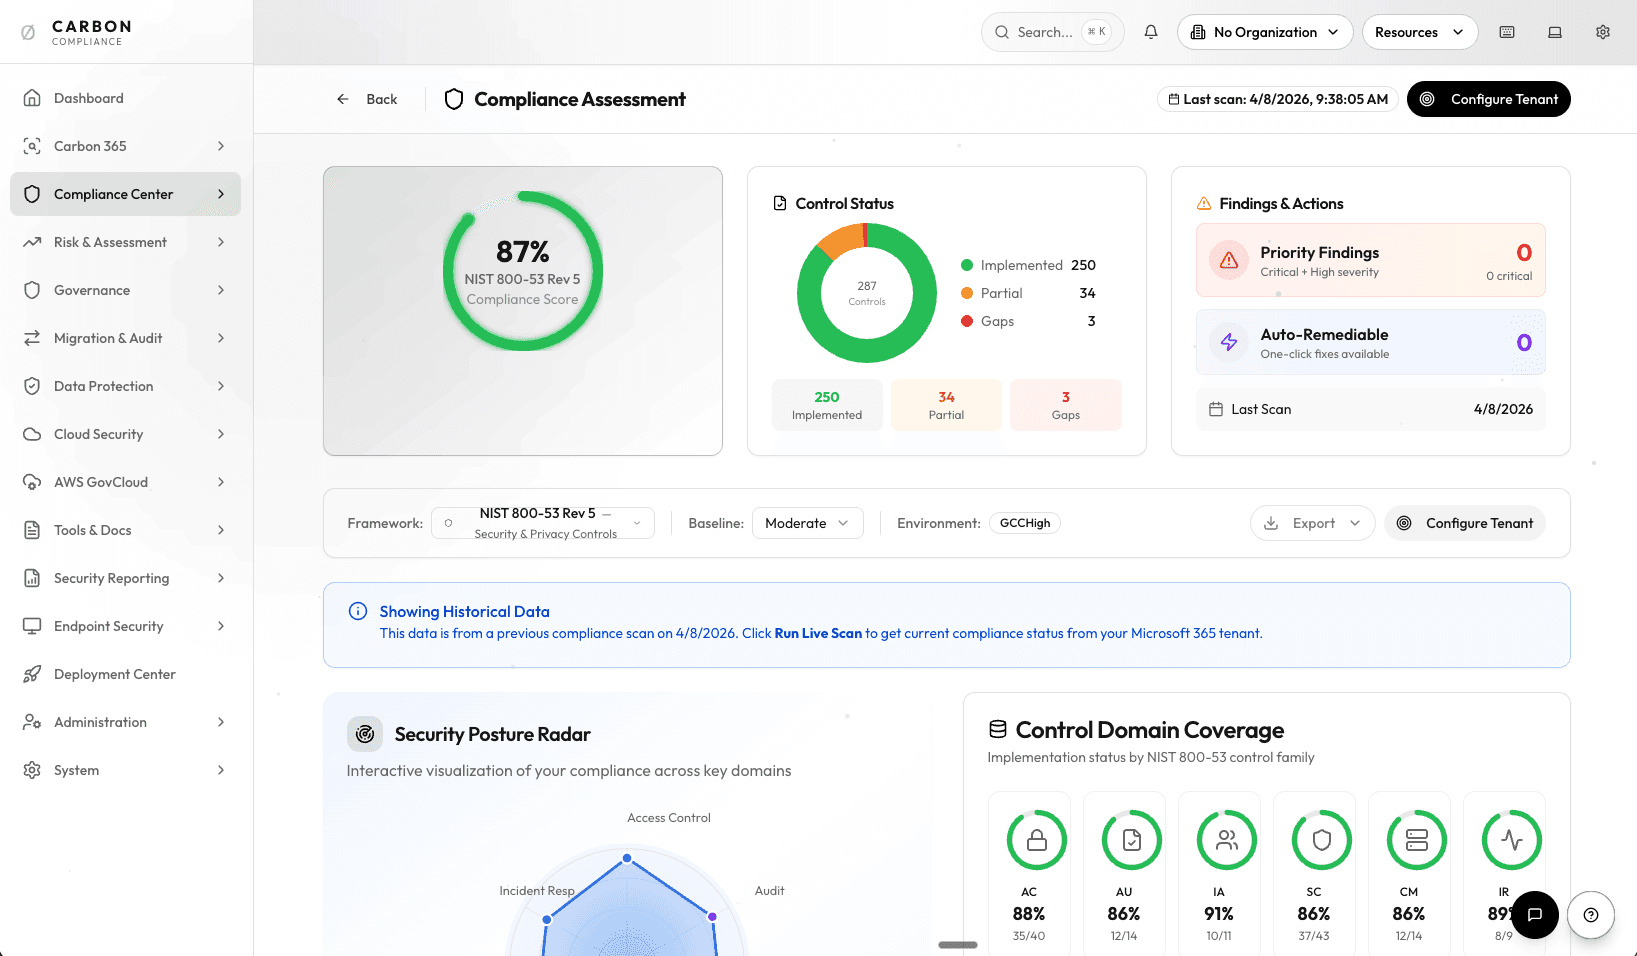Click the Carbon Compliance logo
The image size is (1637, 956).
click(77, 32)
